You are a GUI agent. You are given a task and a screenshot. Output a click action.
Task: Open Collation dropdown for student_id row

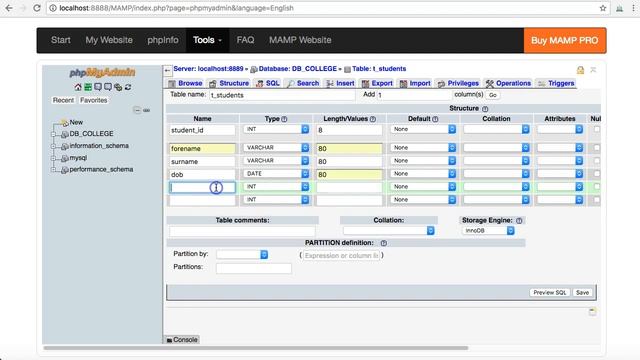496,129
